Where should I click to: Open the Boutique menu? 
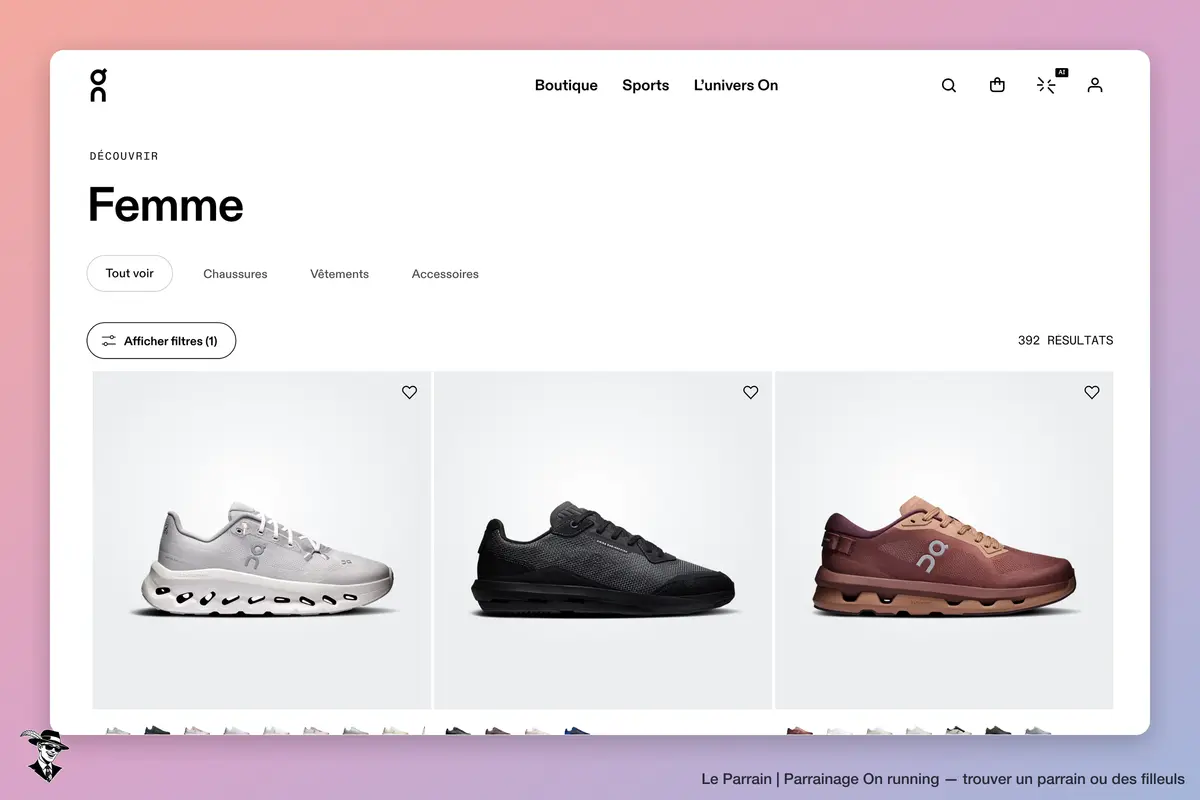(x=566, y=85)
